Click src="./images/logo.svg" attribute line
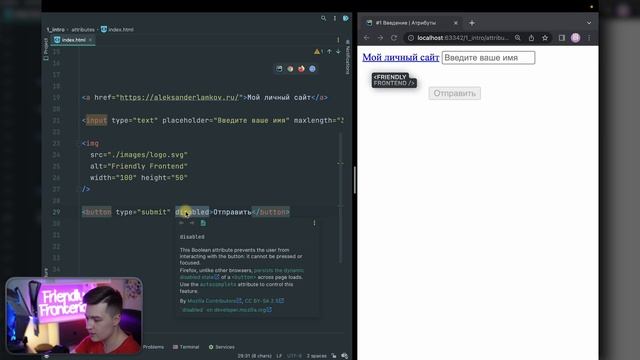Screen dimensions: 640x360 139,155
